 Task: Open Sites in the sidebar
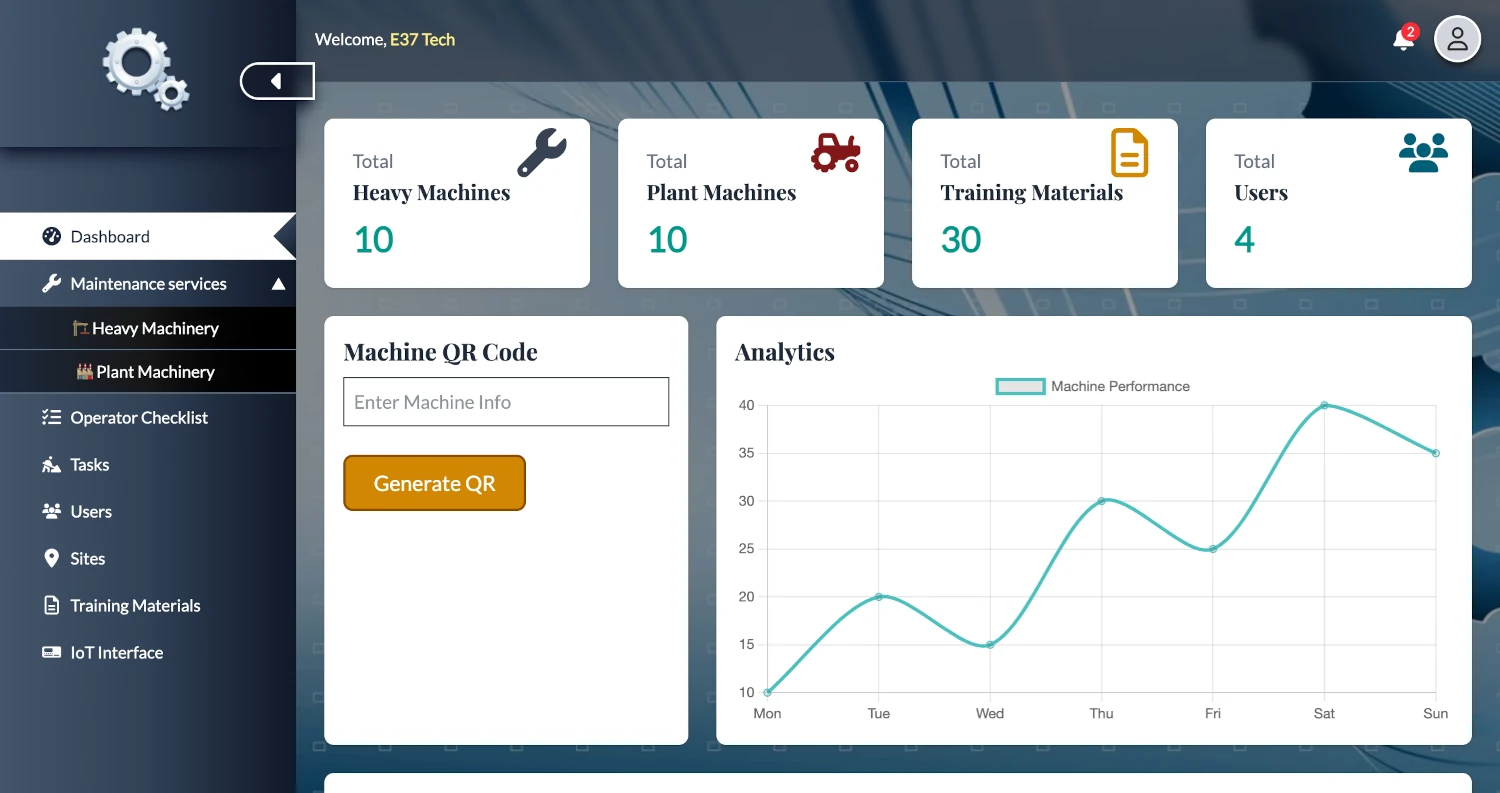coord(148,558)
